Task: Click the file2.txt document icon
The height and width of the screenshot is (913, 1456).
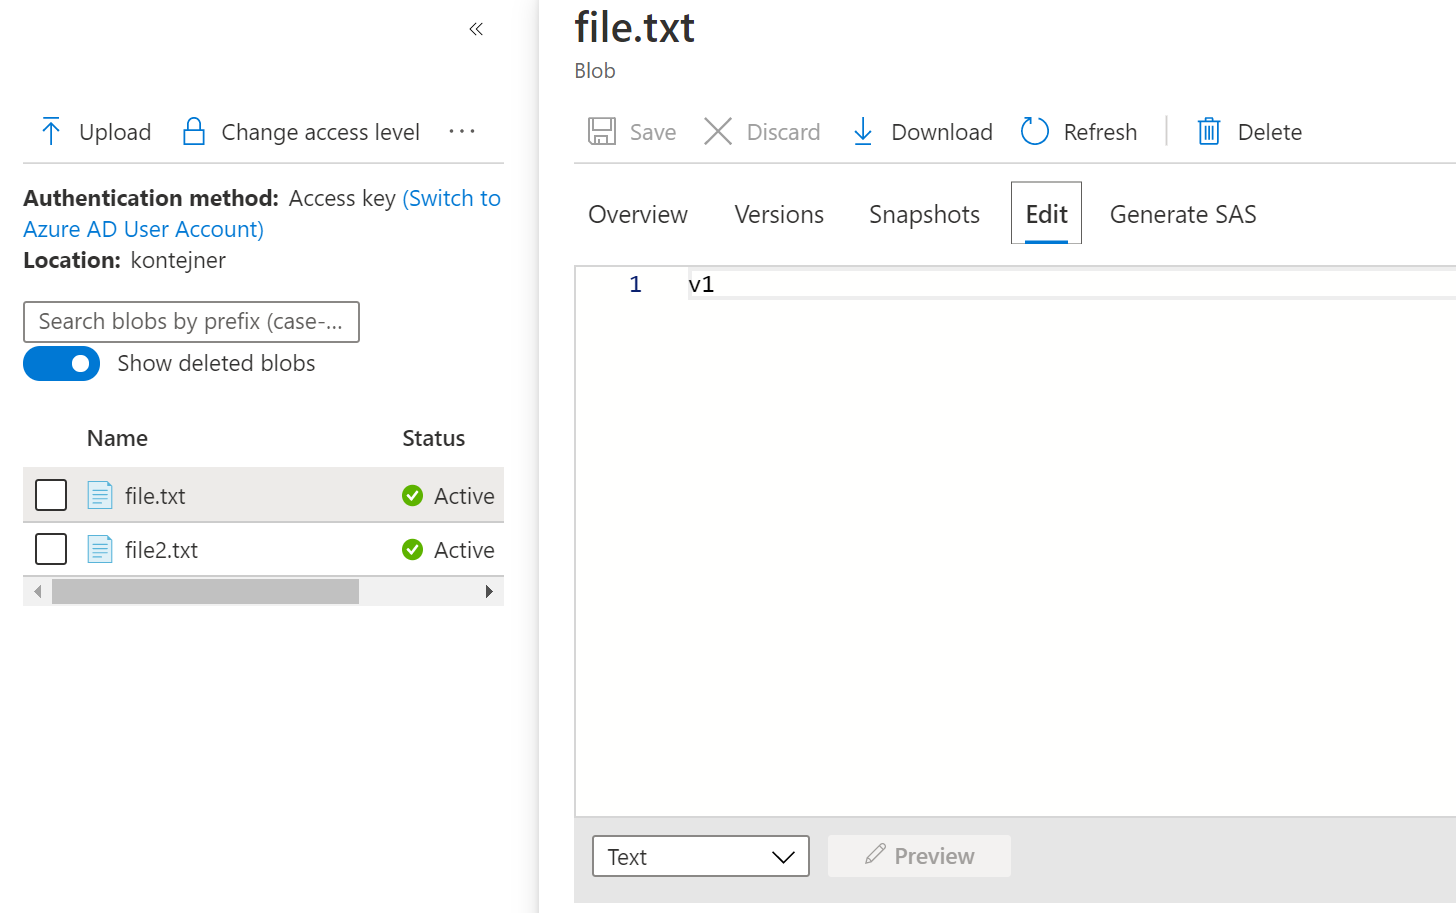Action: [100, 550]
